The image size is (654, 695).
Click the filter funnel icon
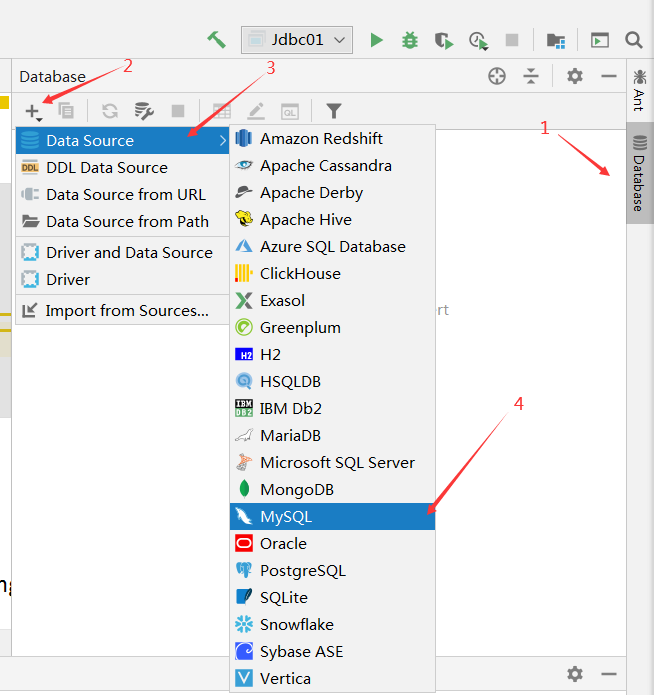[334, 111]
